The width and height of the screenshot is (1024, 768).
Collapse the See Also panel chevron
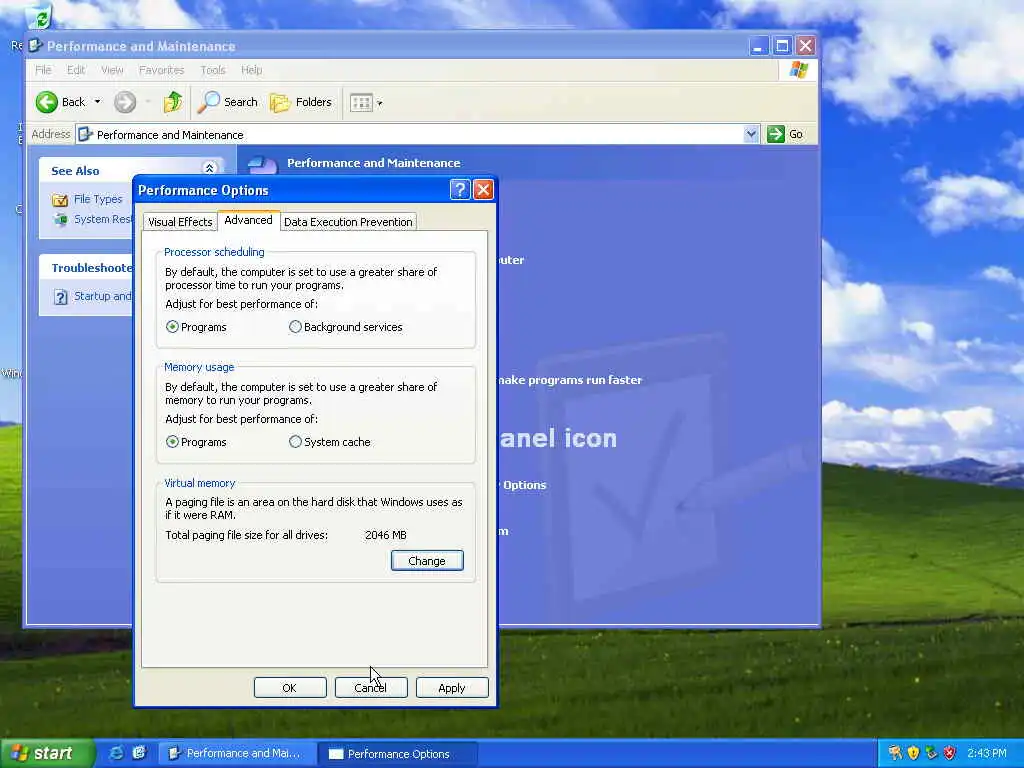coord(210,168)
